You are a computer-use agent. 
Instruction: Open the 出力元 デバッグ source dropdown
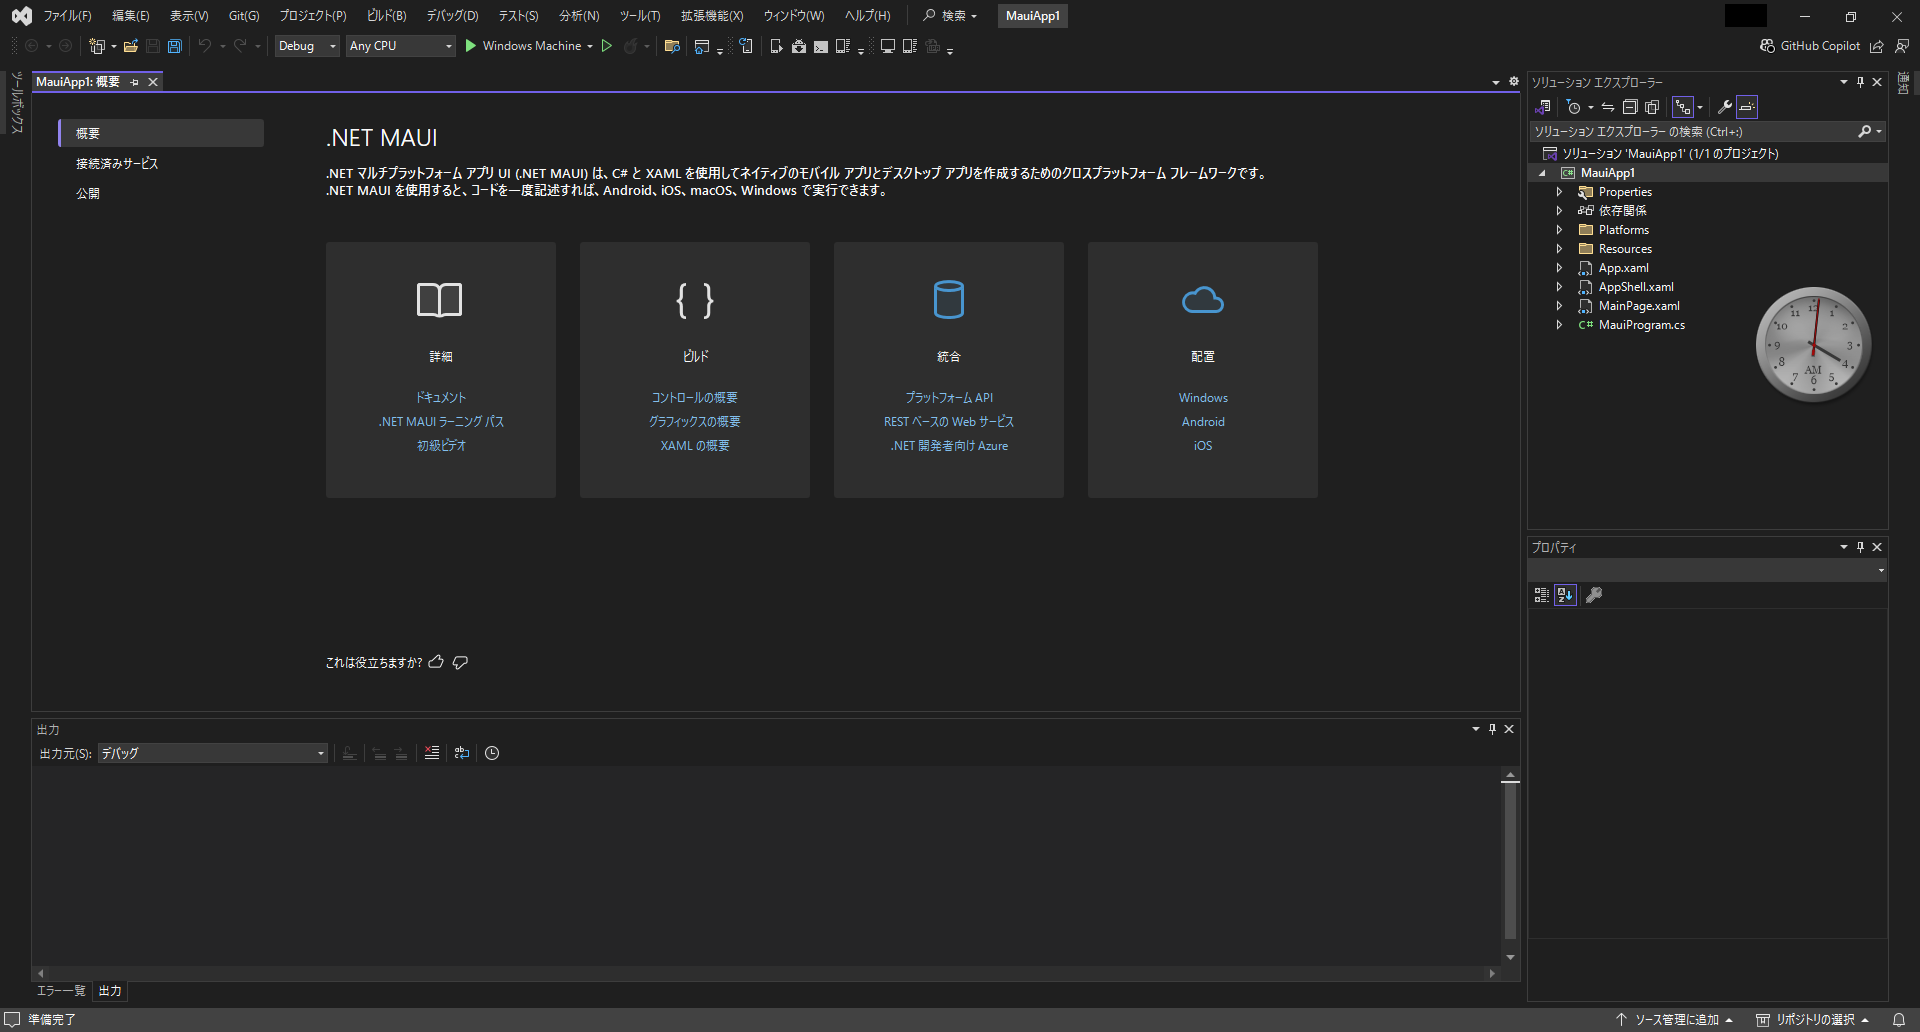tap(213, 753)
